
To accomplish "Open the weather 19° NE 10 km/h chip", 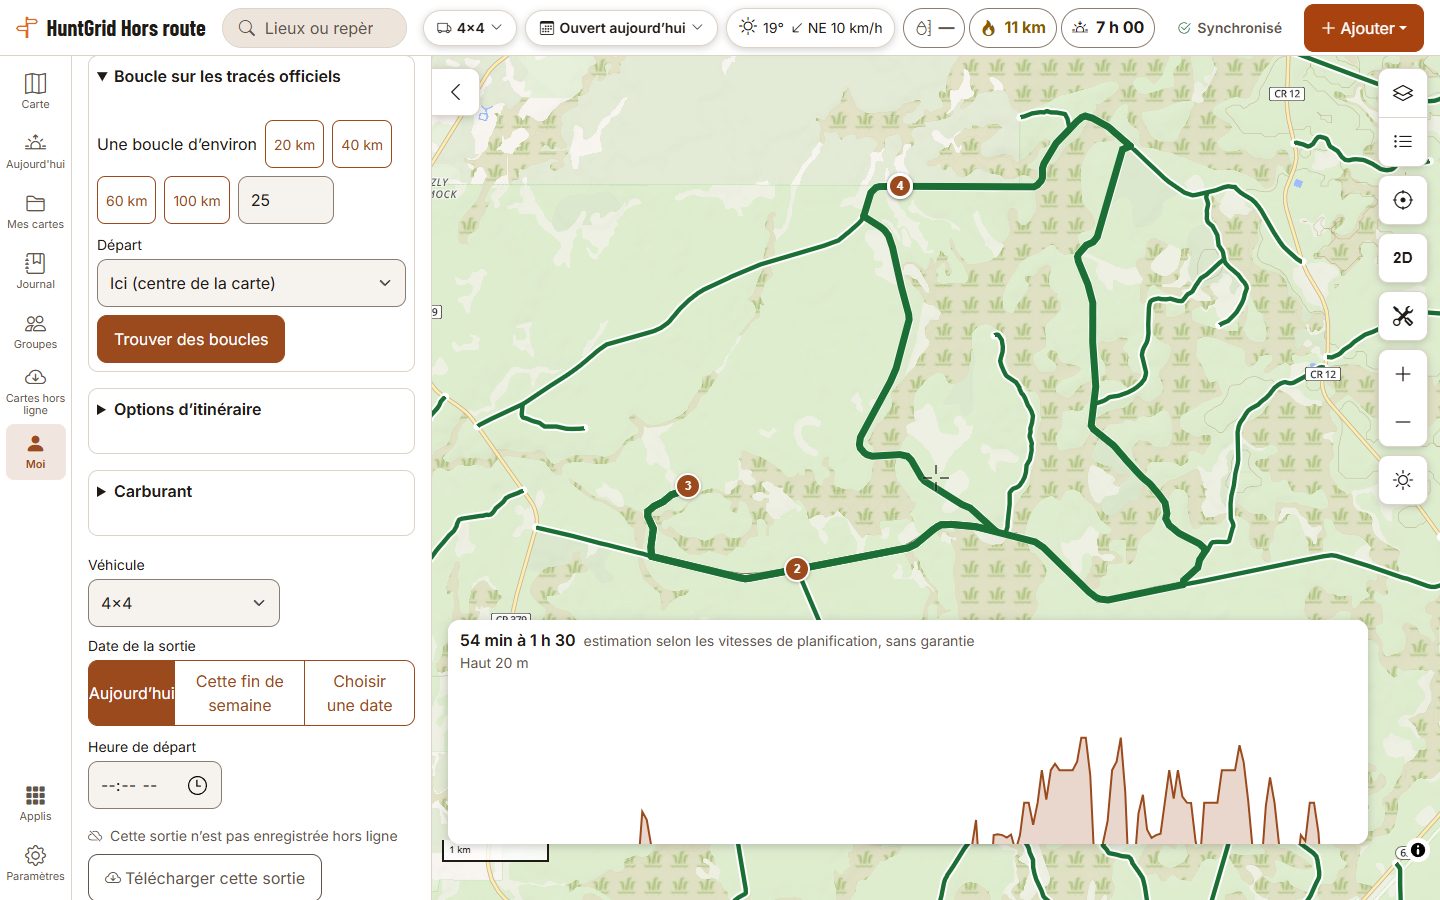I will click(811, 28).
